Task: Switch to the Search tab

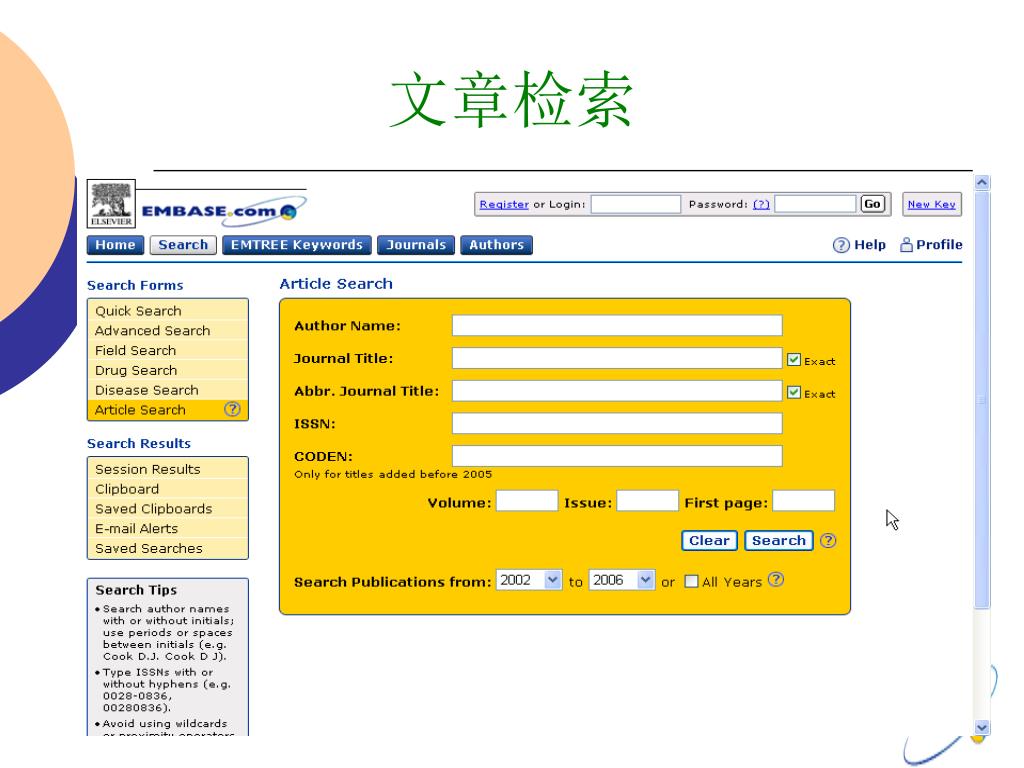Action: coord(183,245)
